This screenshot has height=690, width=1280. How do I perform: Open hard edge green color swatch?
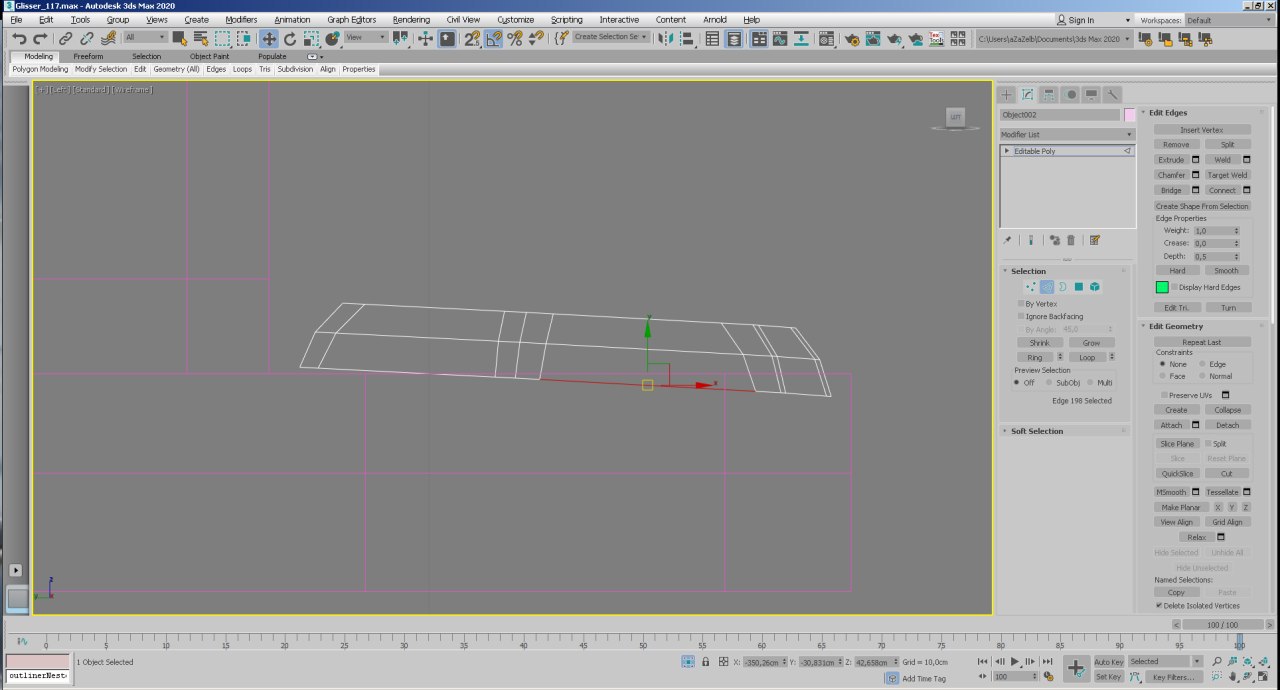coord(1162,287)
